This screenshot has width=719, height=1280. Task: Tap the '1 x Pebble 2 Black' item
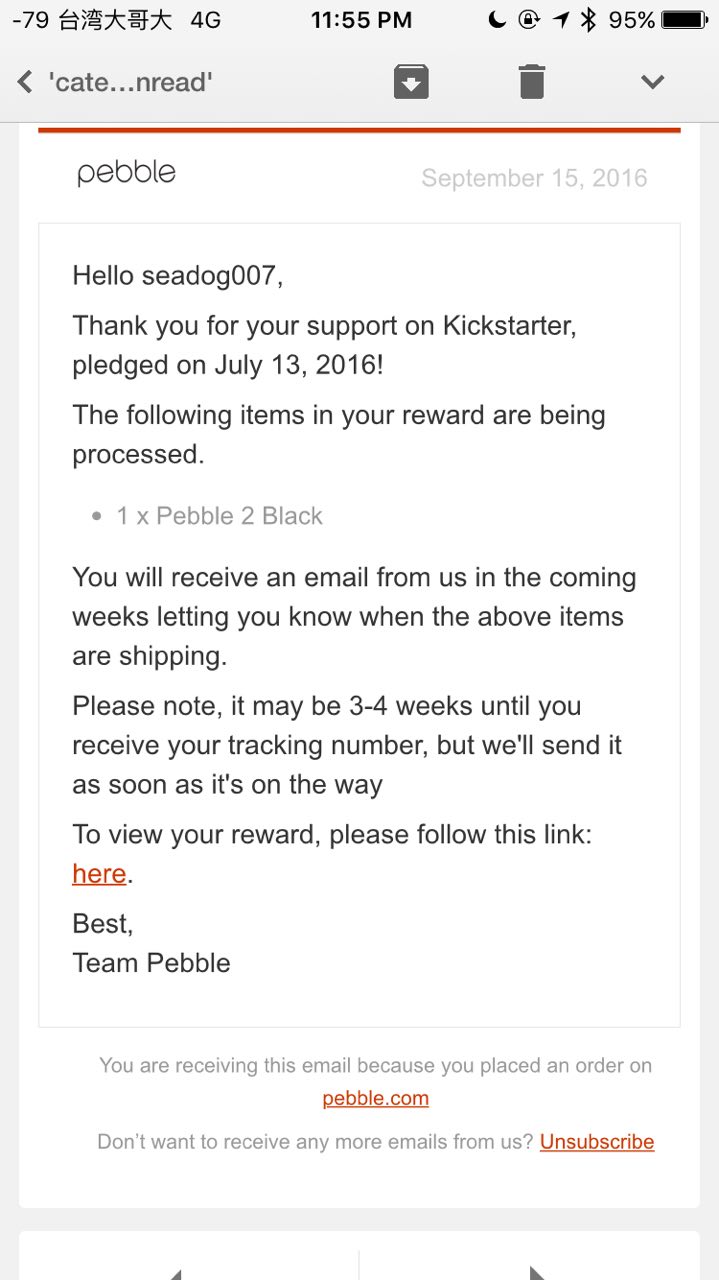tap(219, 516)
